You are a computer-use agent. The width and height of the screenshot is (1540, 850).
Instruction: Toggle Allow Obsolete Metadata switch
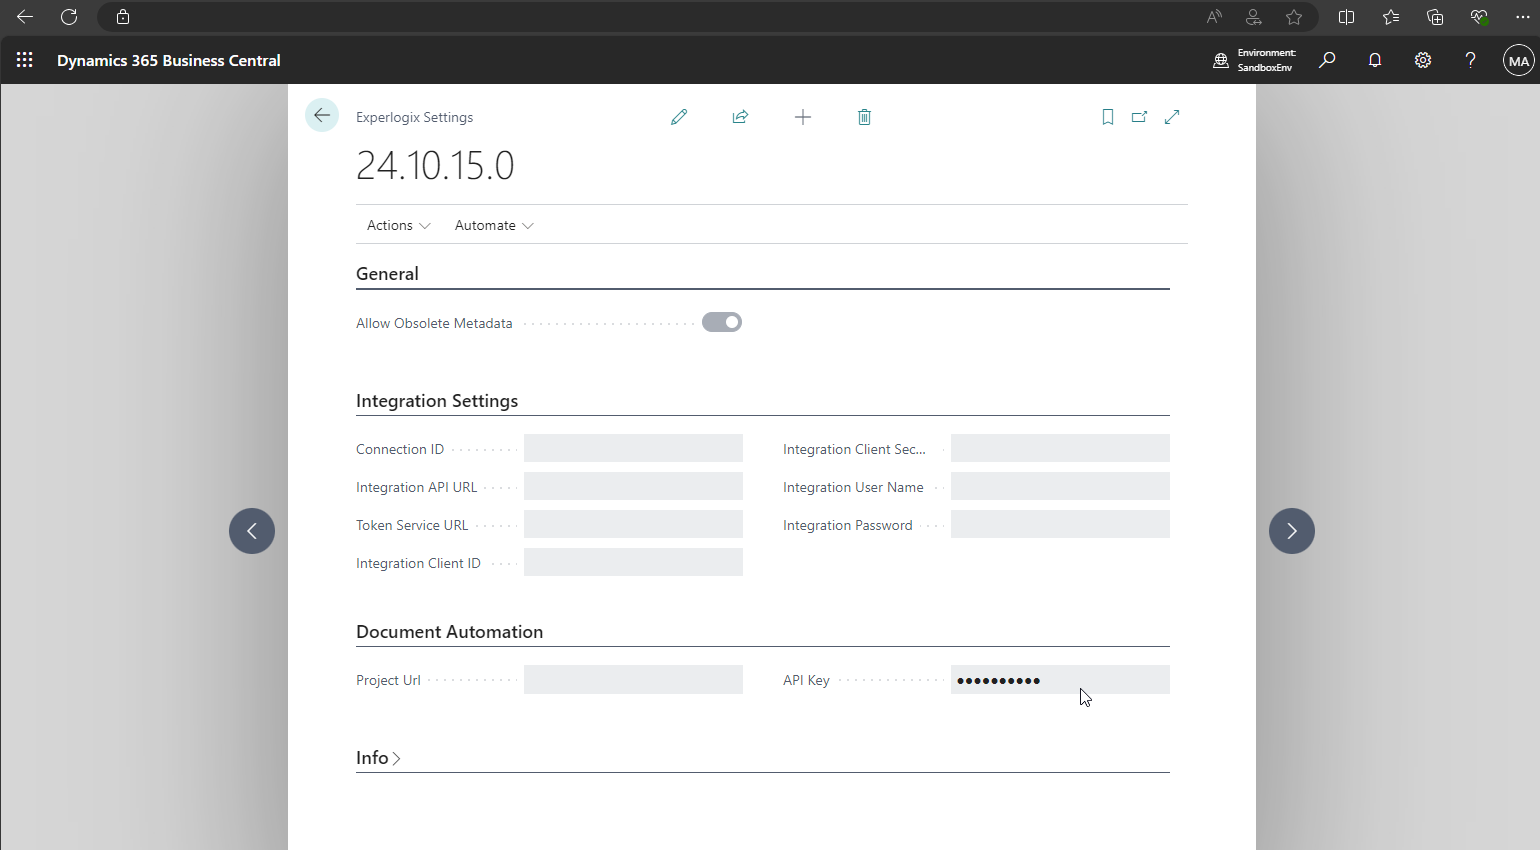coord(722,322)
